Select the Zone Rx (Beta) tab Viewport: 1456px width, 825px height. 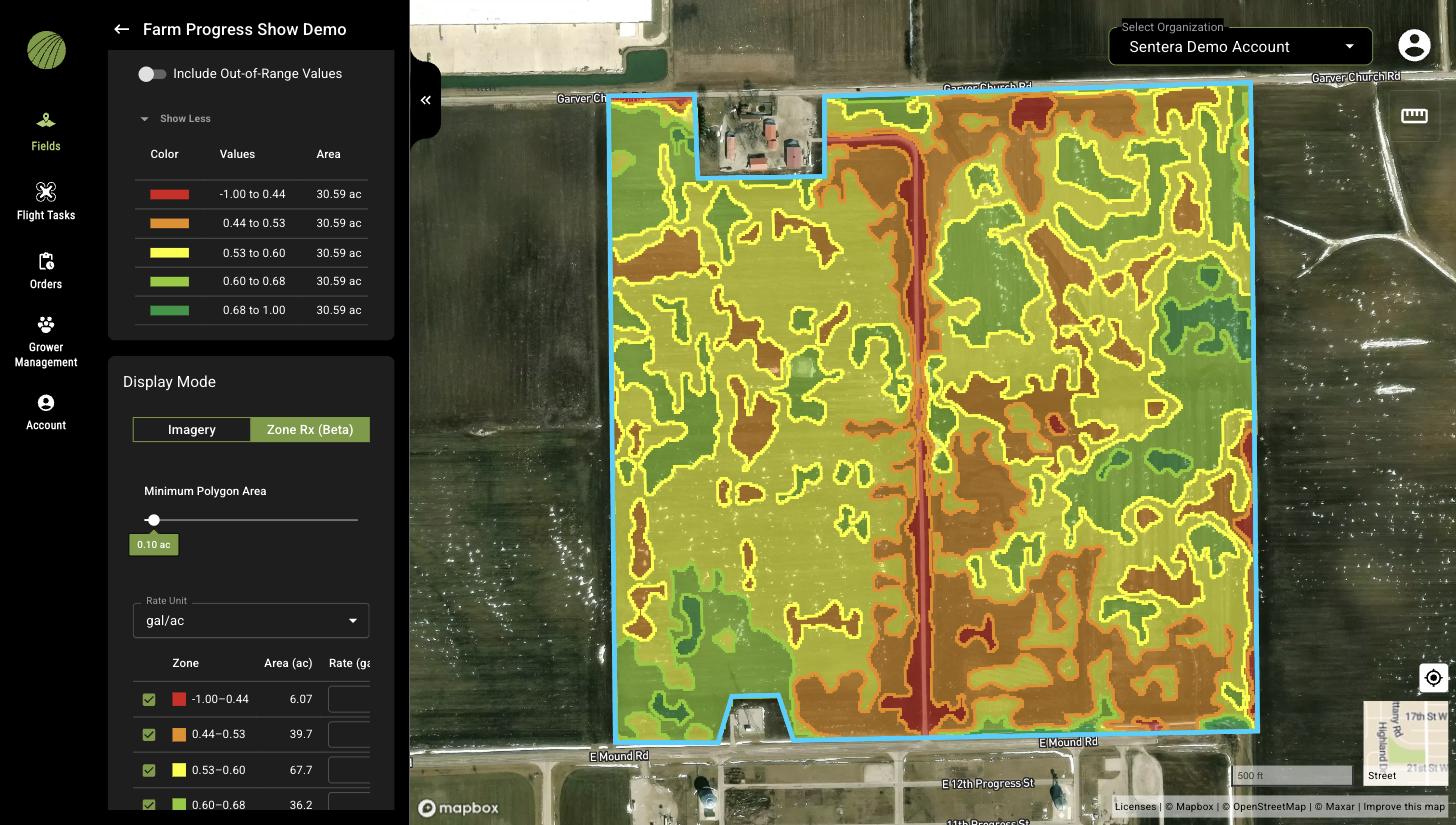(x=310, y=429)
